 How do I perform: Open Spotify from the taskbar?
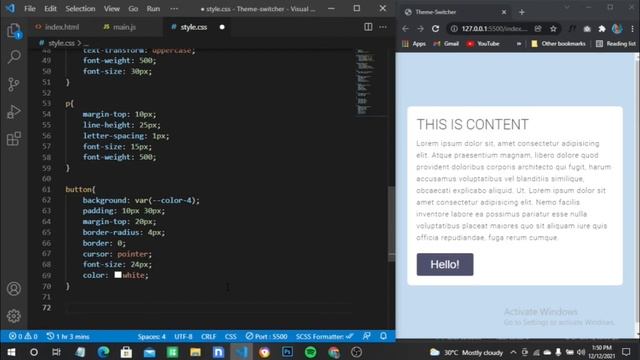pyautogui.click(x=311, y=352)
